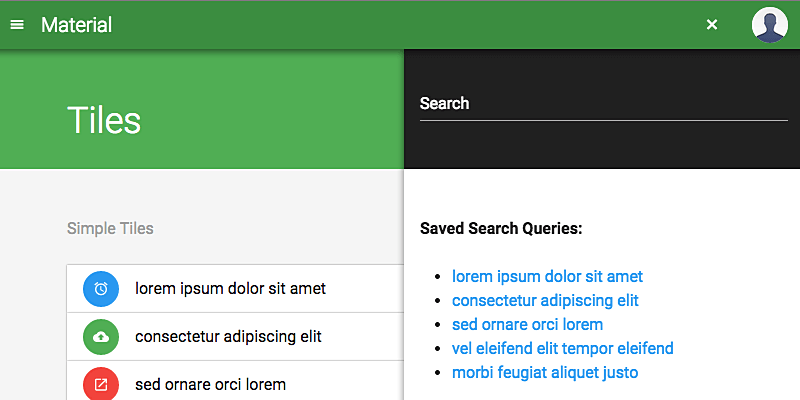Click the Material brand title
Image resolution: width=800 pixels, height=400 pixels.
point(76,25)
